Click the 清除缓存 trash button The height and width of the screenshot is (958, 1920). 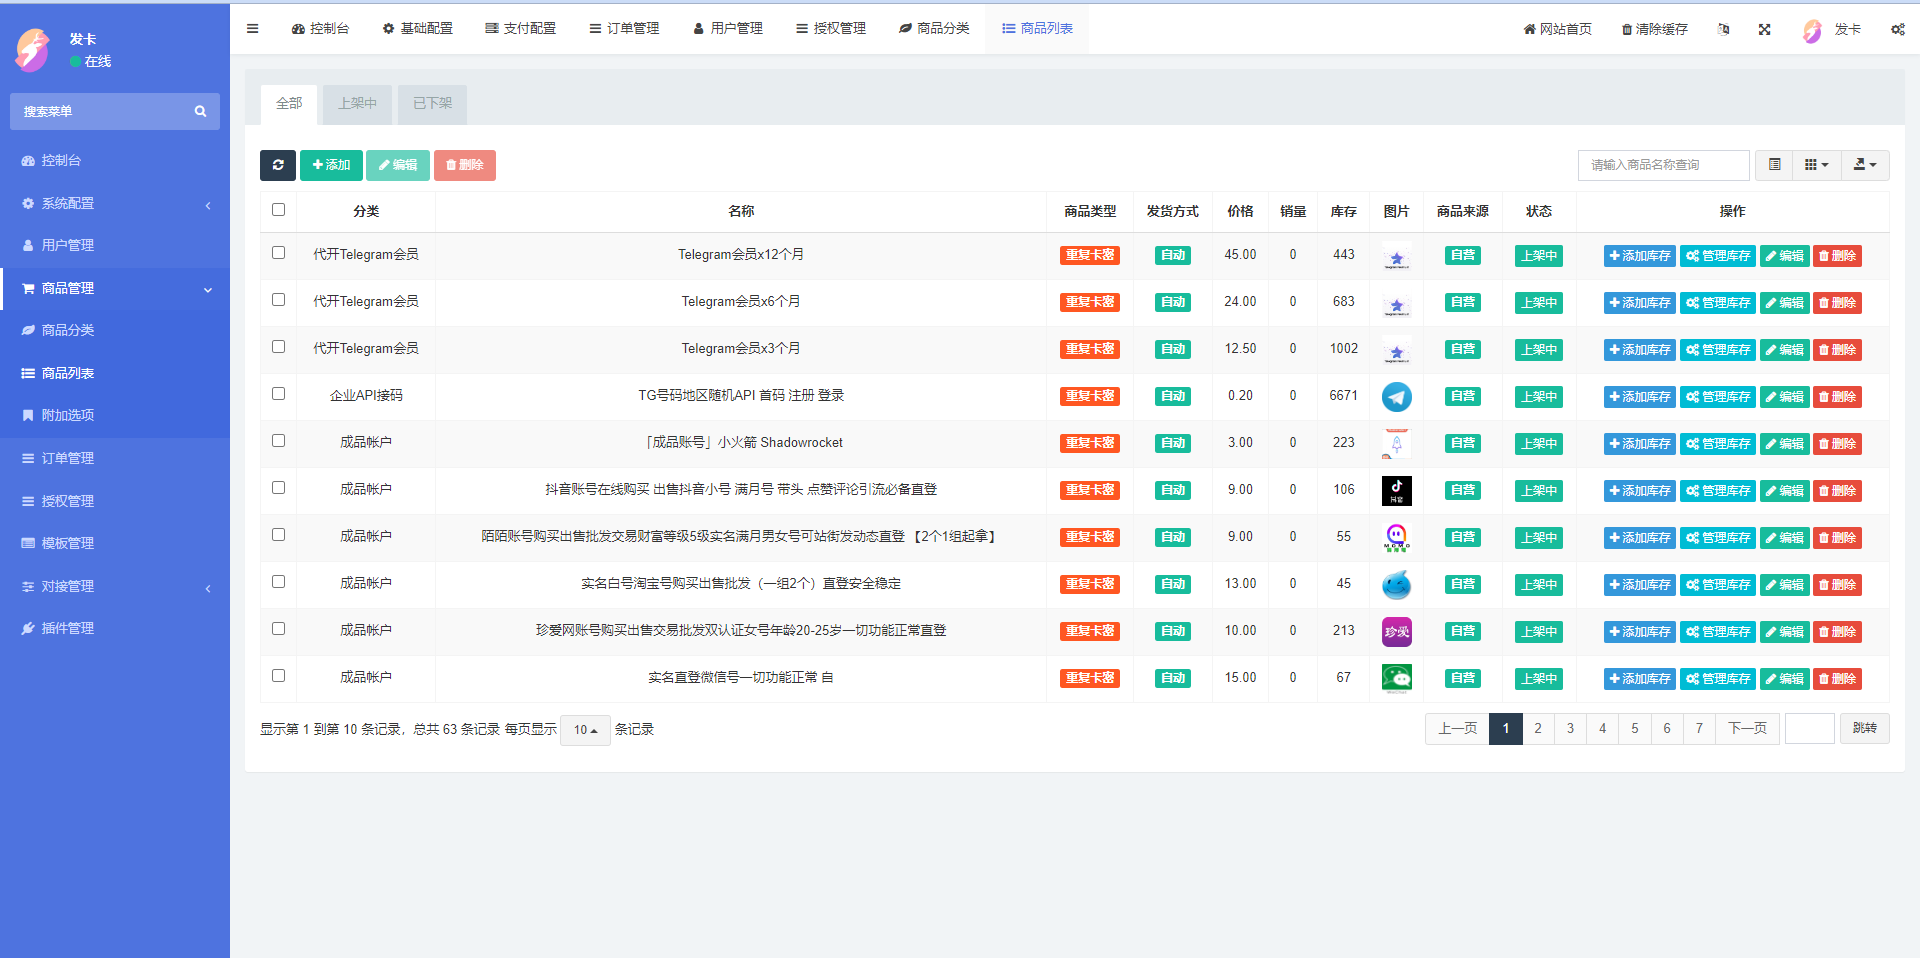click(1654, 29)
